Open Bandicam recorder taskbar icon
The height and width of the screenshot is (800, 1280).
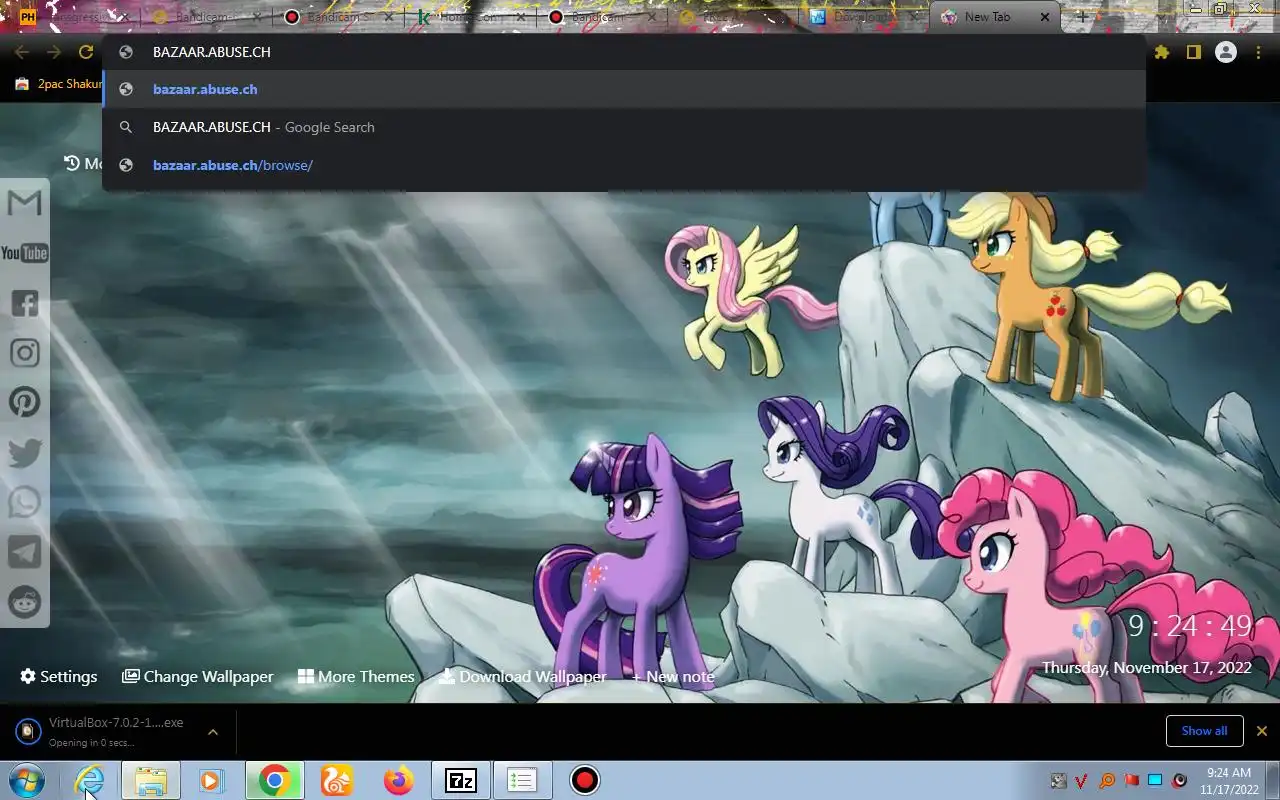pyautogui.click(x=584, y=780)
